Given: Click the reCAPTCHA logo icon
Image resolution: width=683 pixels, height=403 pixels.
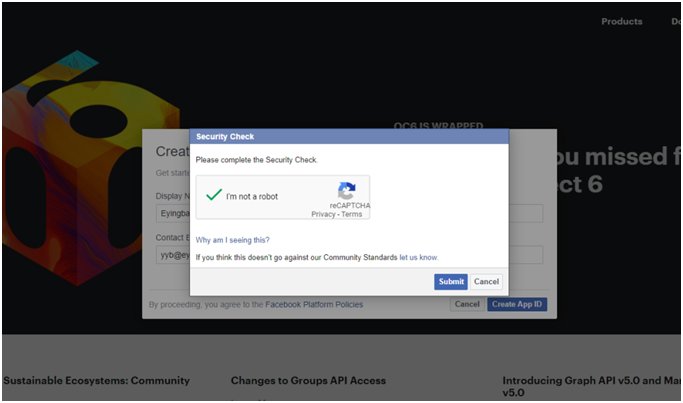Looking at the screenshot, I should (x=347, y=190).
